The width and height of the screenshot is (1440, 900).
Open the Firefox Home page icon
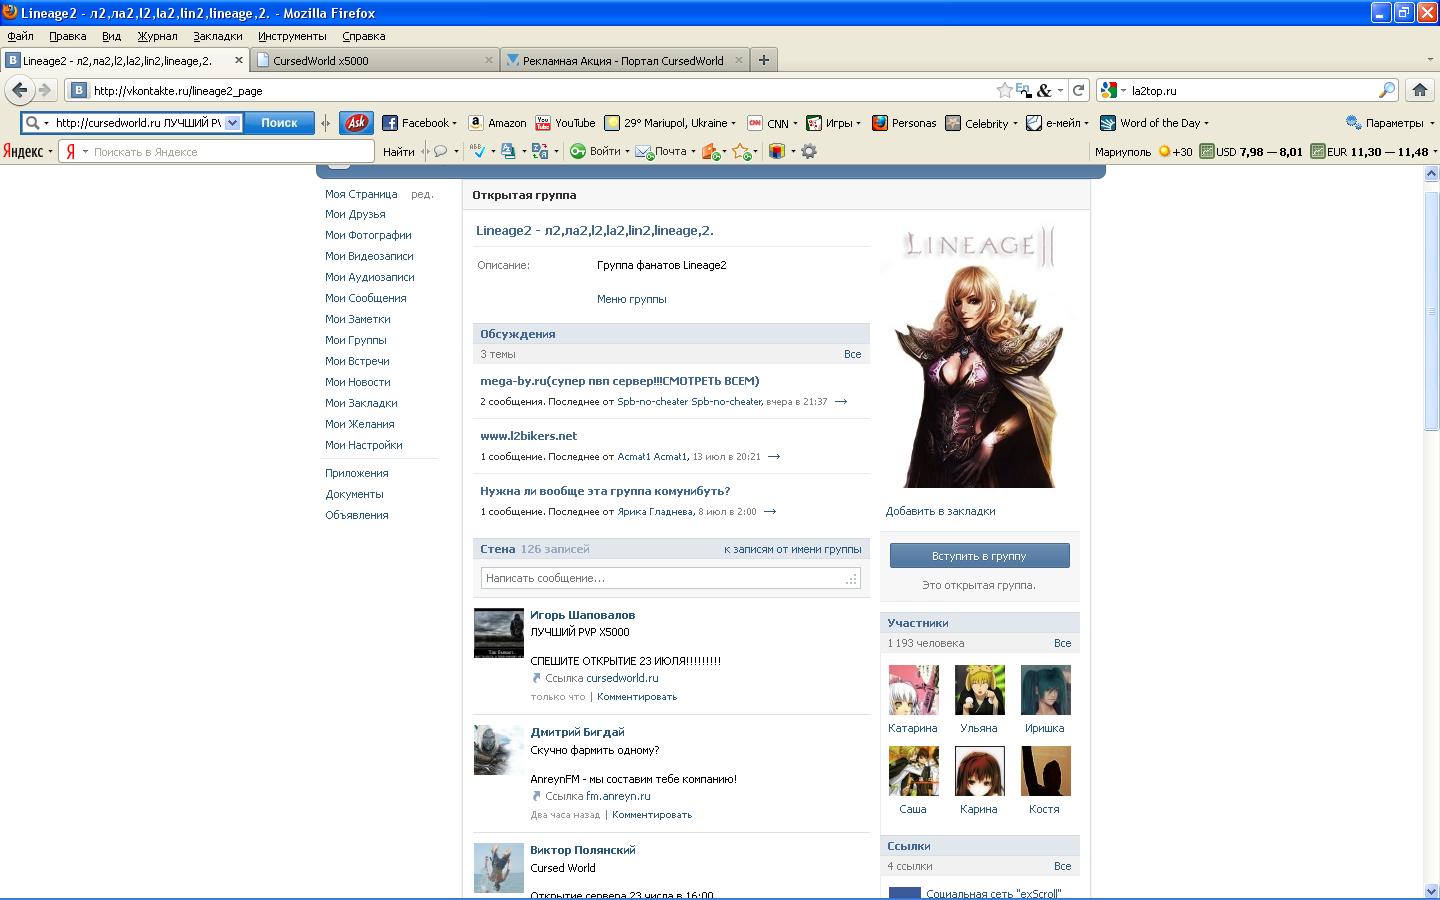(x=1420, y=90)
